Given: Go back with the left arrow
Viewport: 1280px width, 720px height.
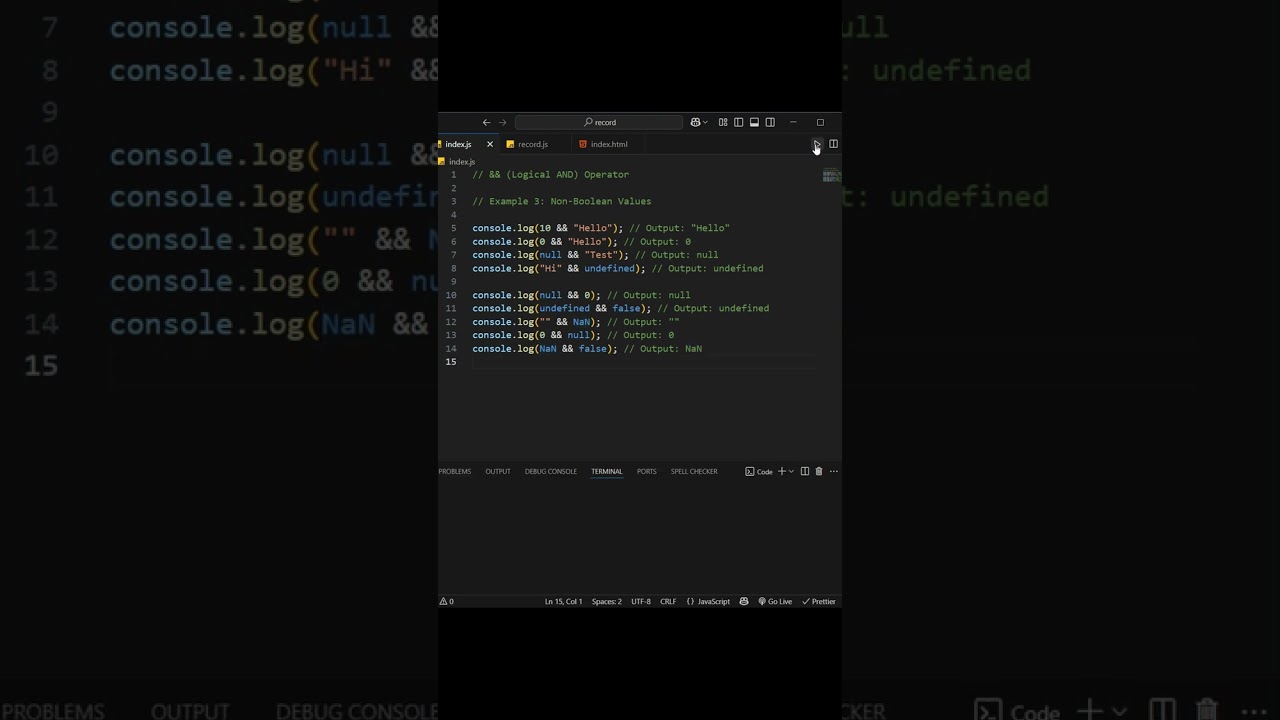Looking at the screenshot, I should (x=486, y=122).
